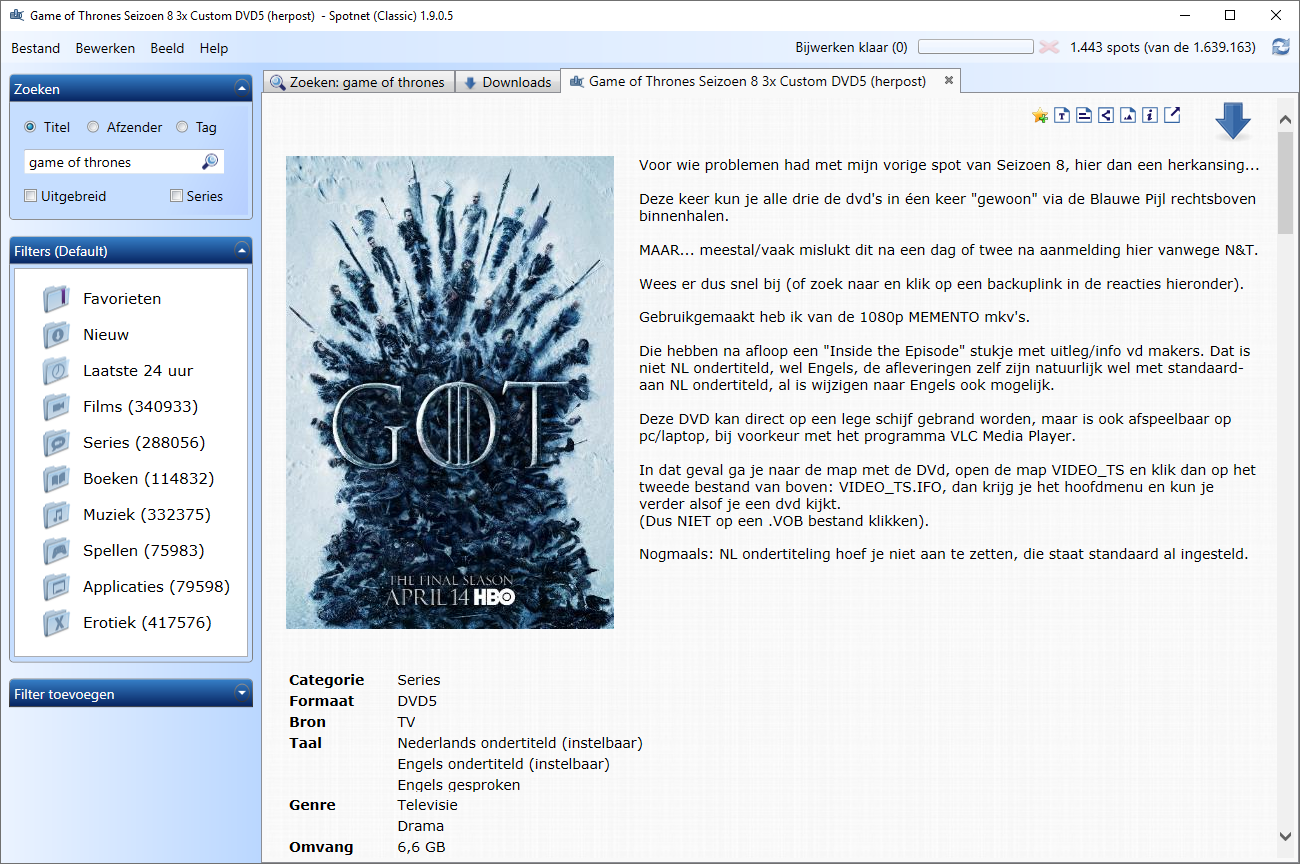This screenshot has width=1300, height=864.
Task: Expand the Filter toevoegen panel
Action: click(x=241, y=693)
